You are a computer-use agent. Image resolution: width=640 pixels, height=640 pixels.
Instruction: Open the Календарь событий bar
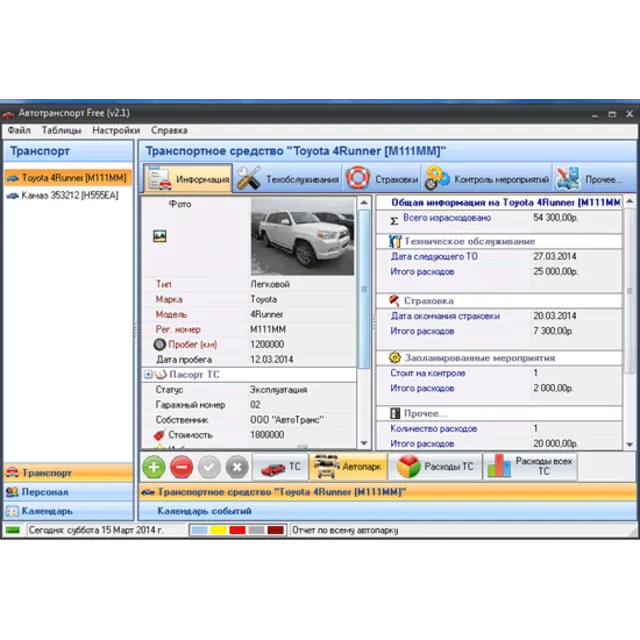click(x=387, y=511)
